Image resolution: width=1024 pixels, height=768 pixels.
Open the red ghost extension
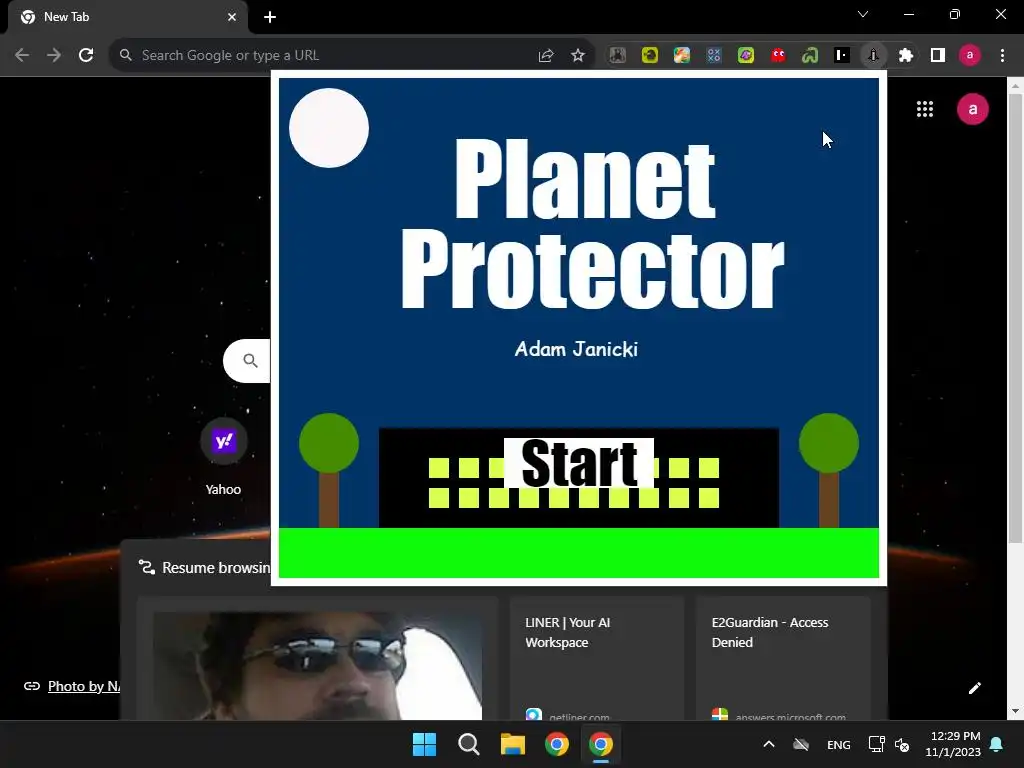pyautogui.click(x=778, y=56)
